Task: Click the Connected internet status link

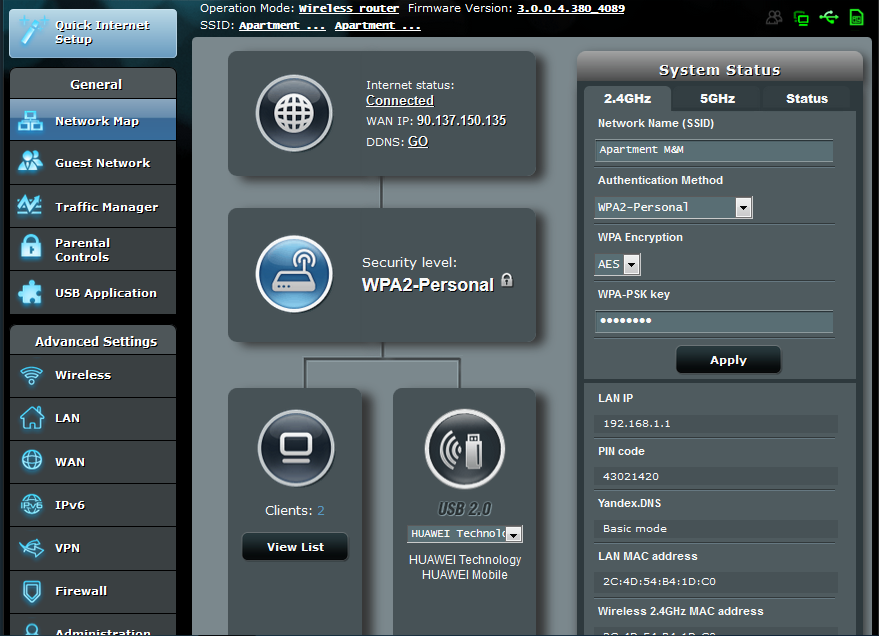Action: (399, 101)
